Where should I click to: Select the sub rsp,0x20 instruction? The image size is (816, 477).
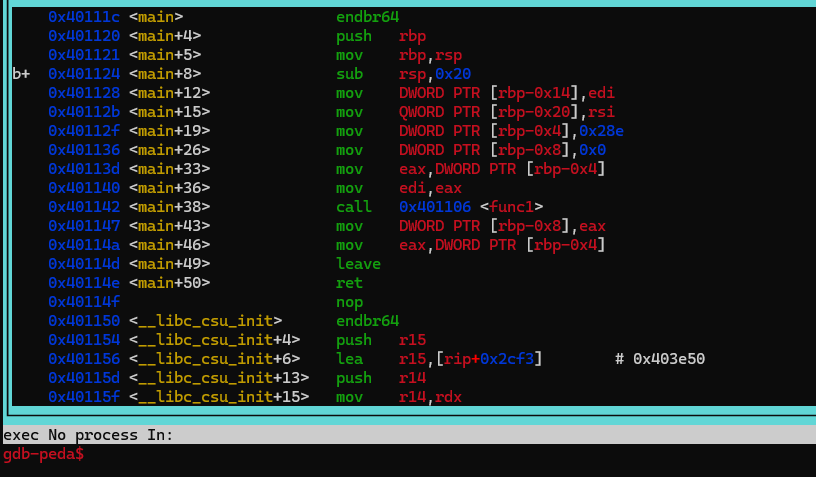404,74
